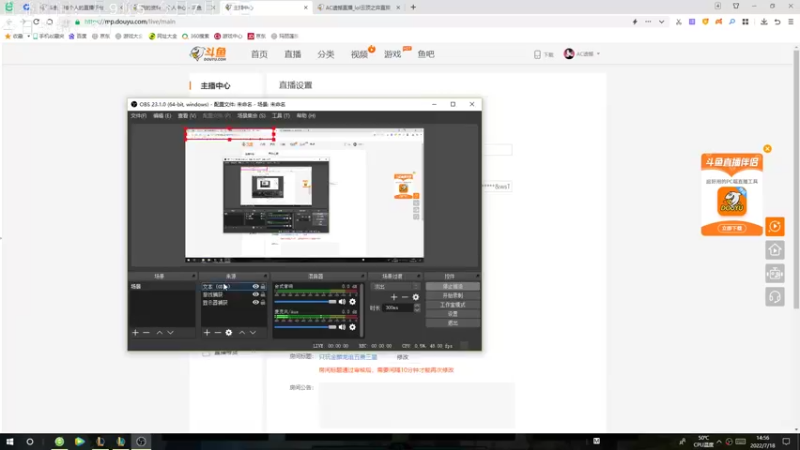The height and width of the screenshot is (450, 800).
Task: Click the start recording button in OBS
Action: [453, 295]
